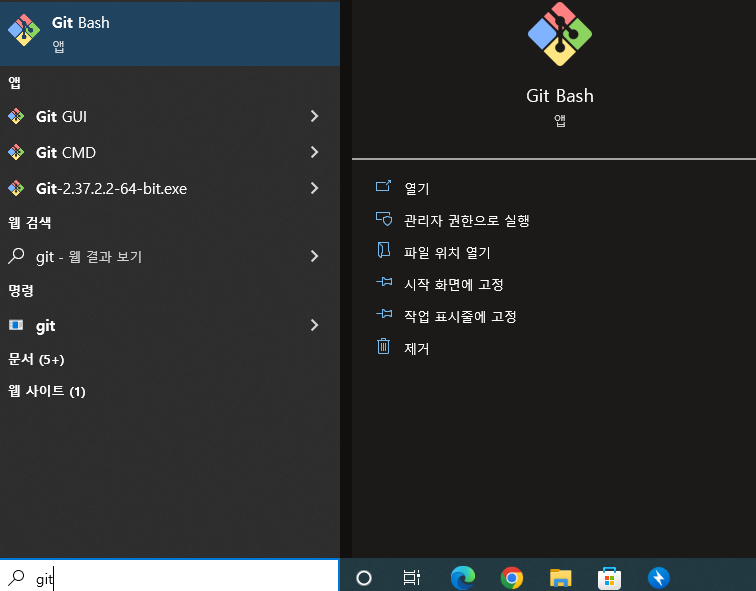The width and height of the screenshot is (756, 591).
Task: Choose 파일 위치 열기
Action: point(447,253)
